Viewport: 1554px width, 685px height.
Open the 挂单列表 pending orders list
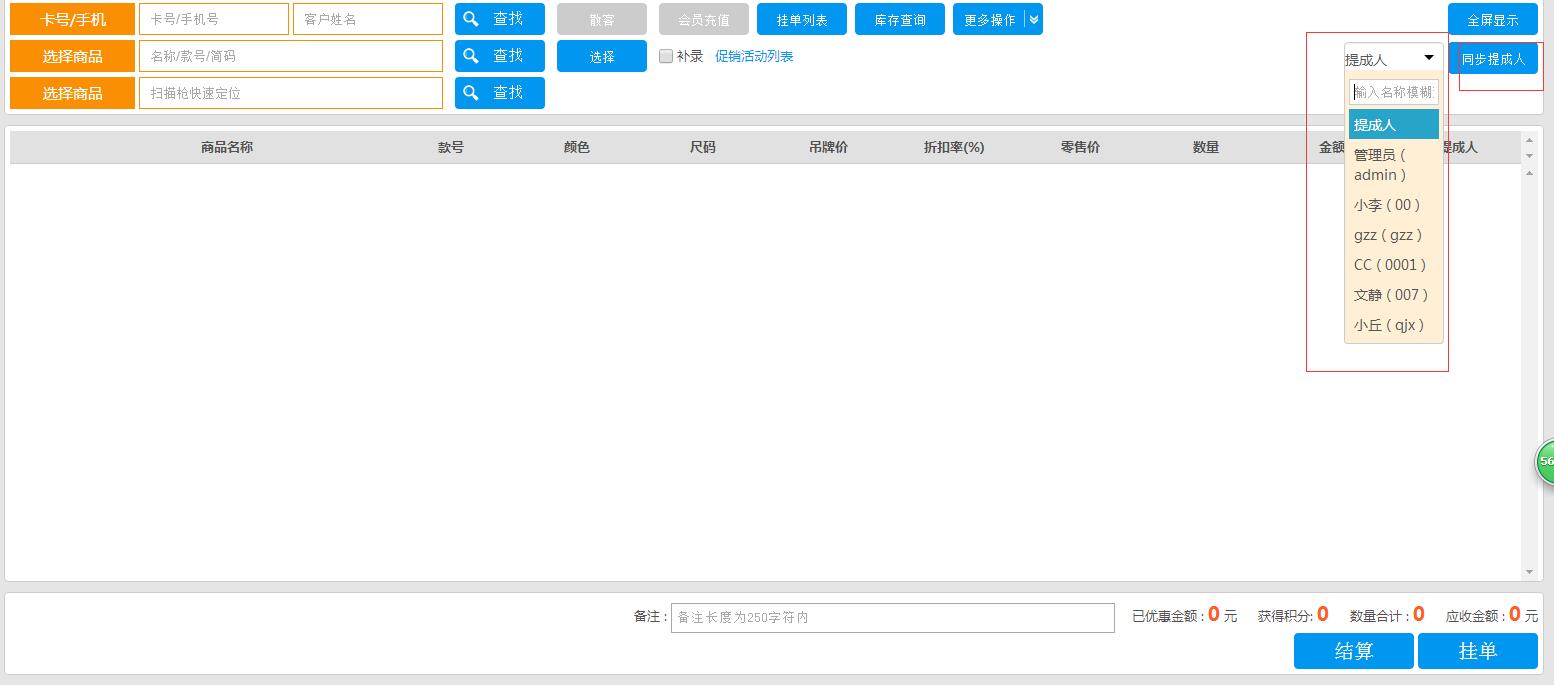[x=801, y=18]
